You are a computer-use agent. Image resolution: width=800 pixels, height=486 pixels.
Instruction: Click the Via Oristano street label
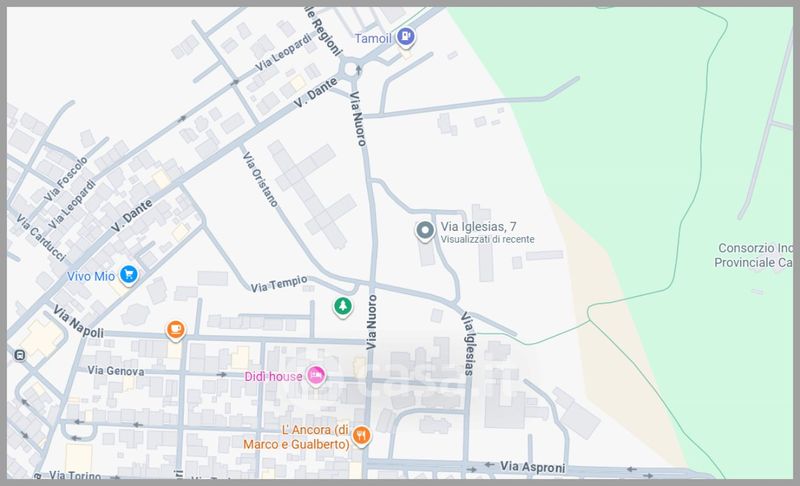point(261,178)
